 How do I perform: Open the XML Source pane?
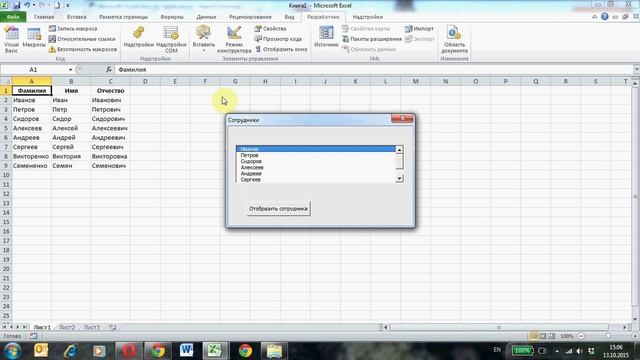coord(326,37)
